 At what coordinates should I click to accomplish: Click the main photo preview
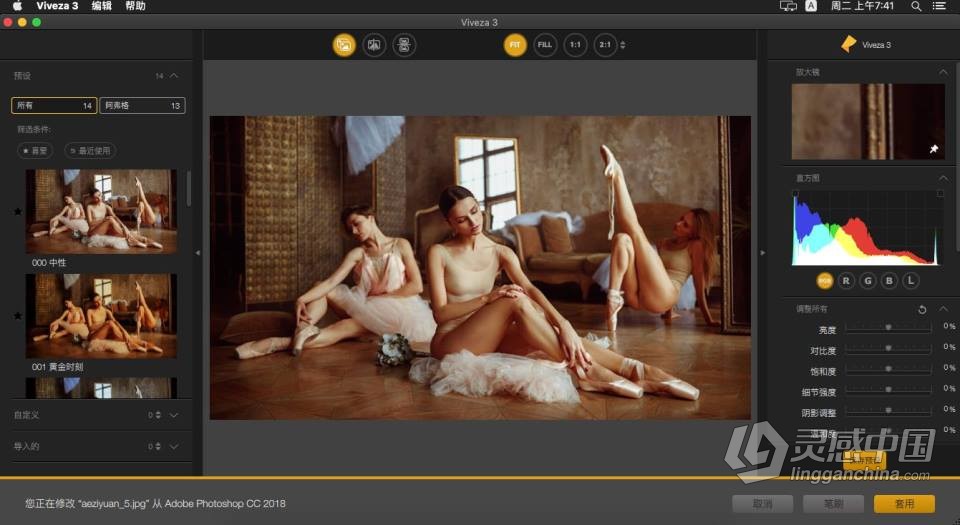[480, 268]
